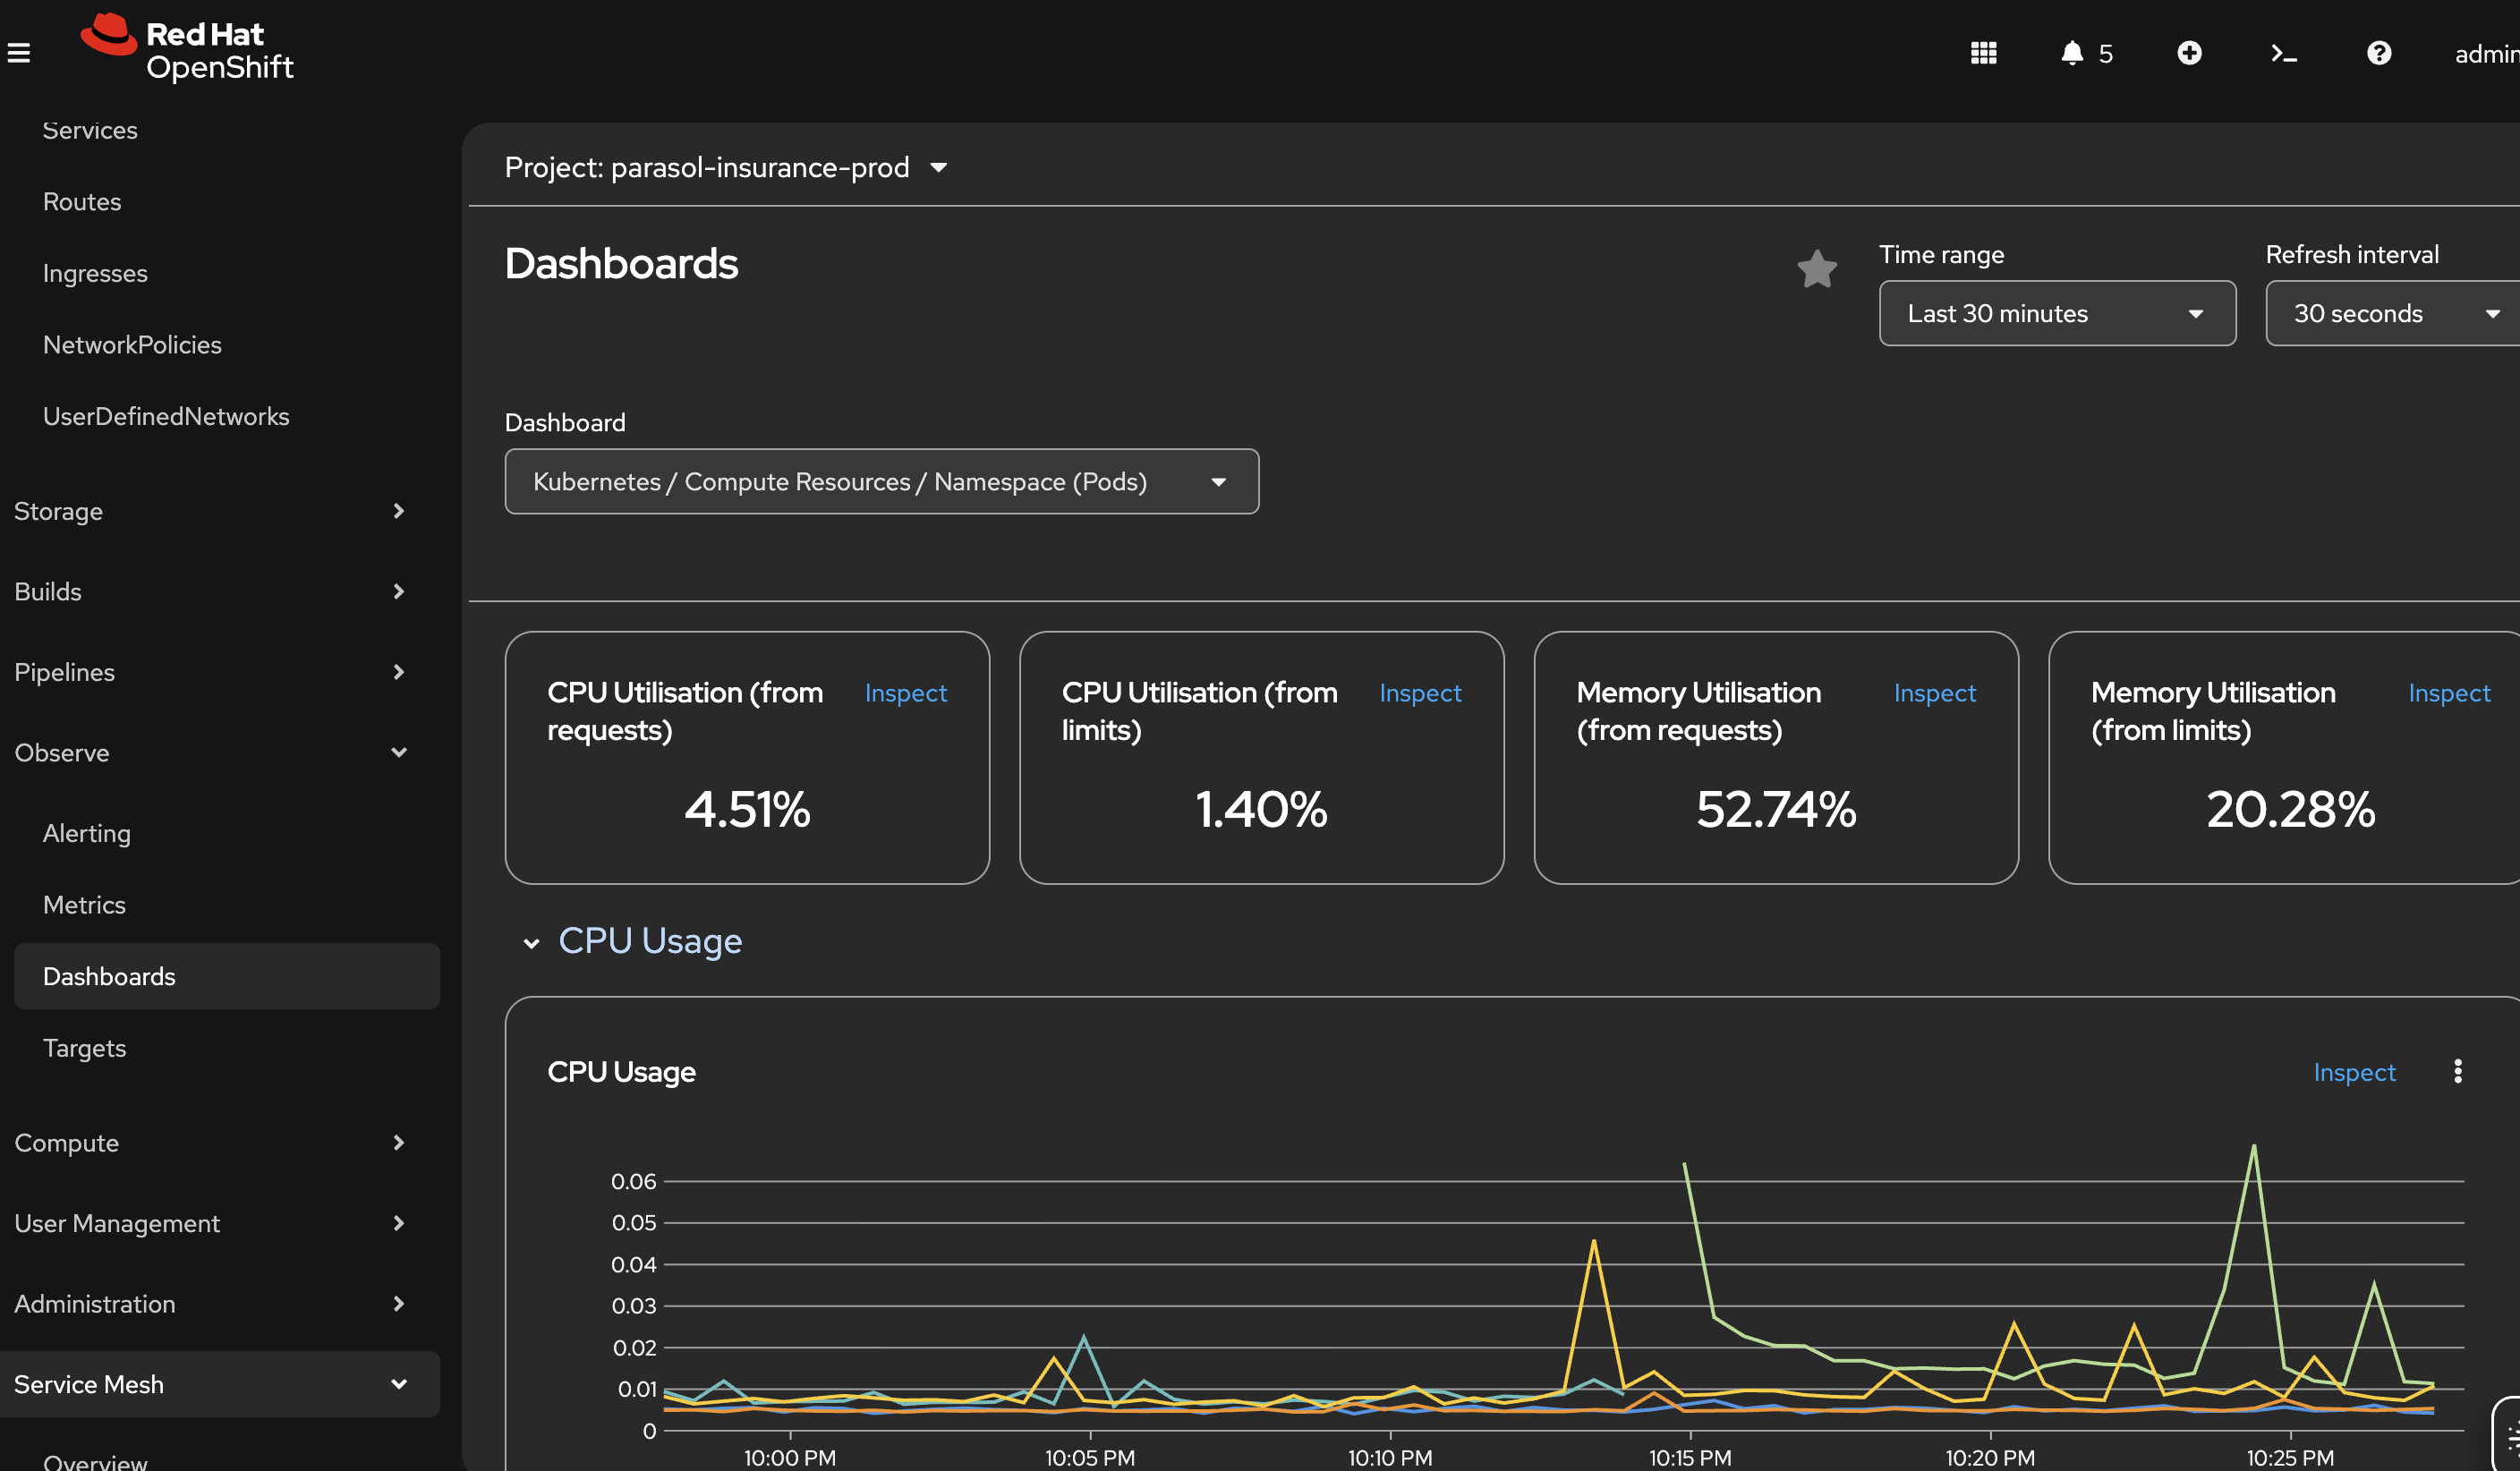Click the admin user menu
The height and width of the screenshot is (1471, 2520).
pos(2486,54)
